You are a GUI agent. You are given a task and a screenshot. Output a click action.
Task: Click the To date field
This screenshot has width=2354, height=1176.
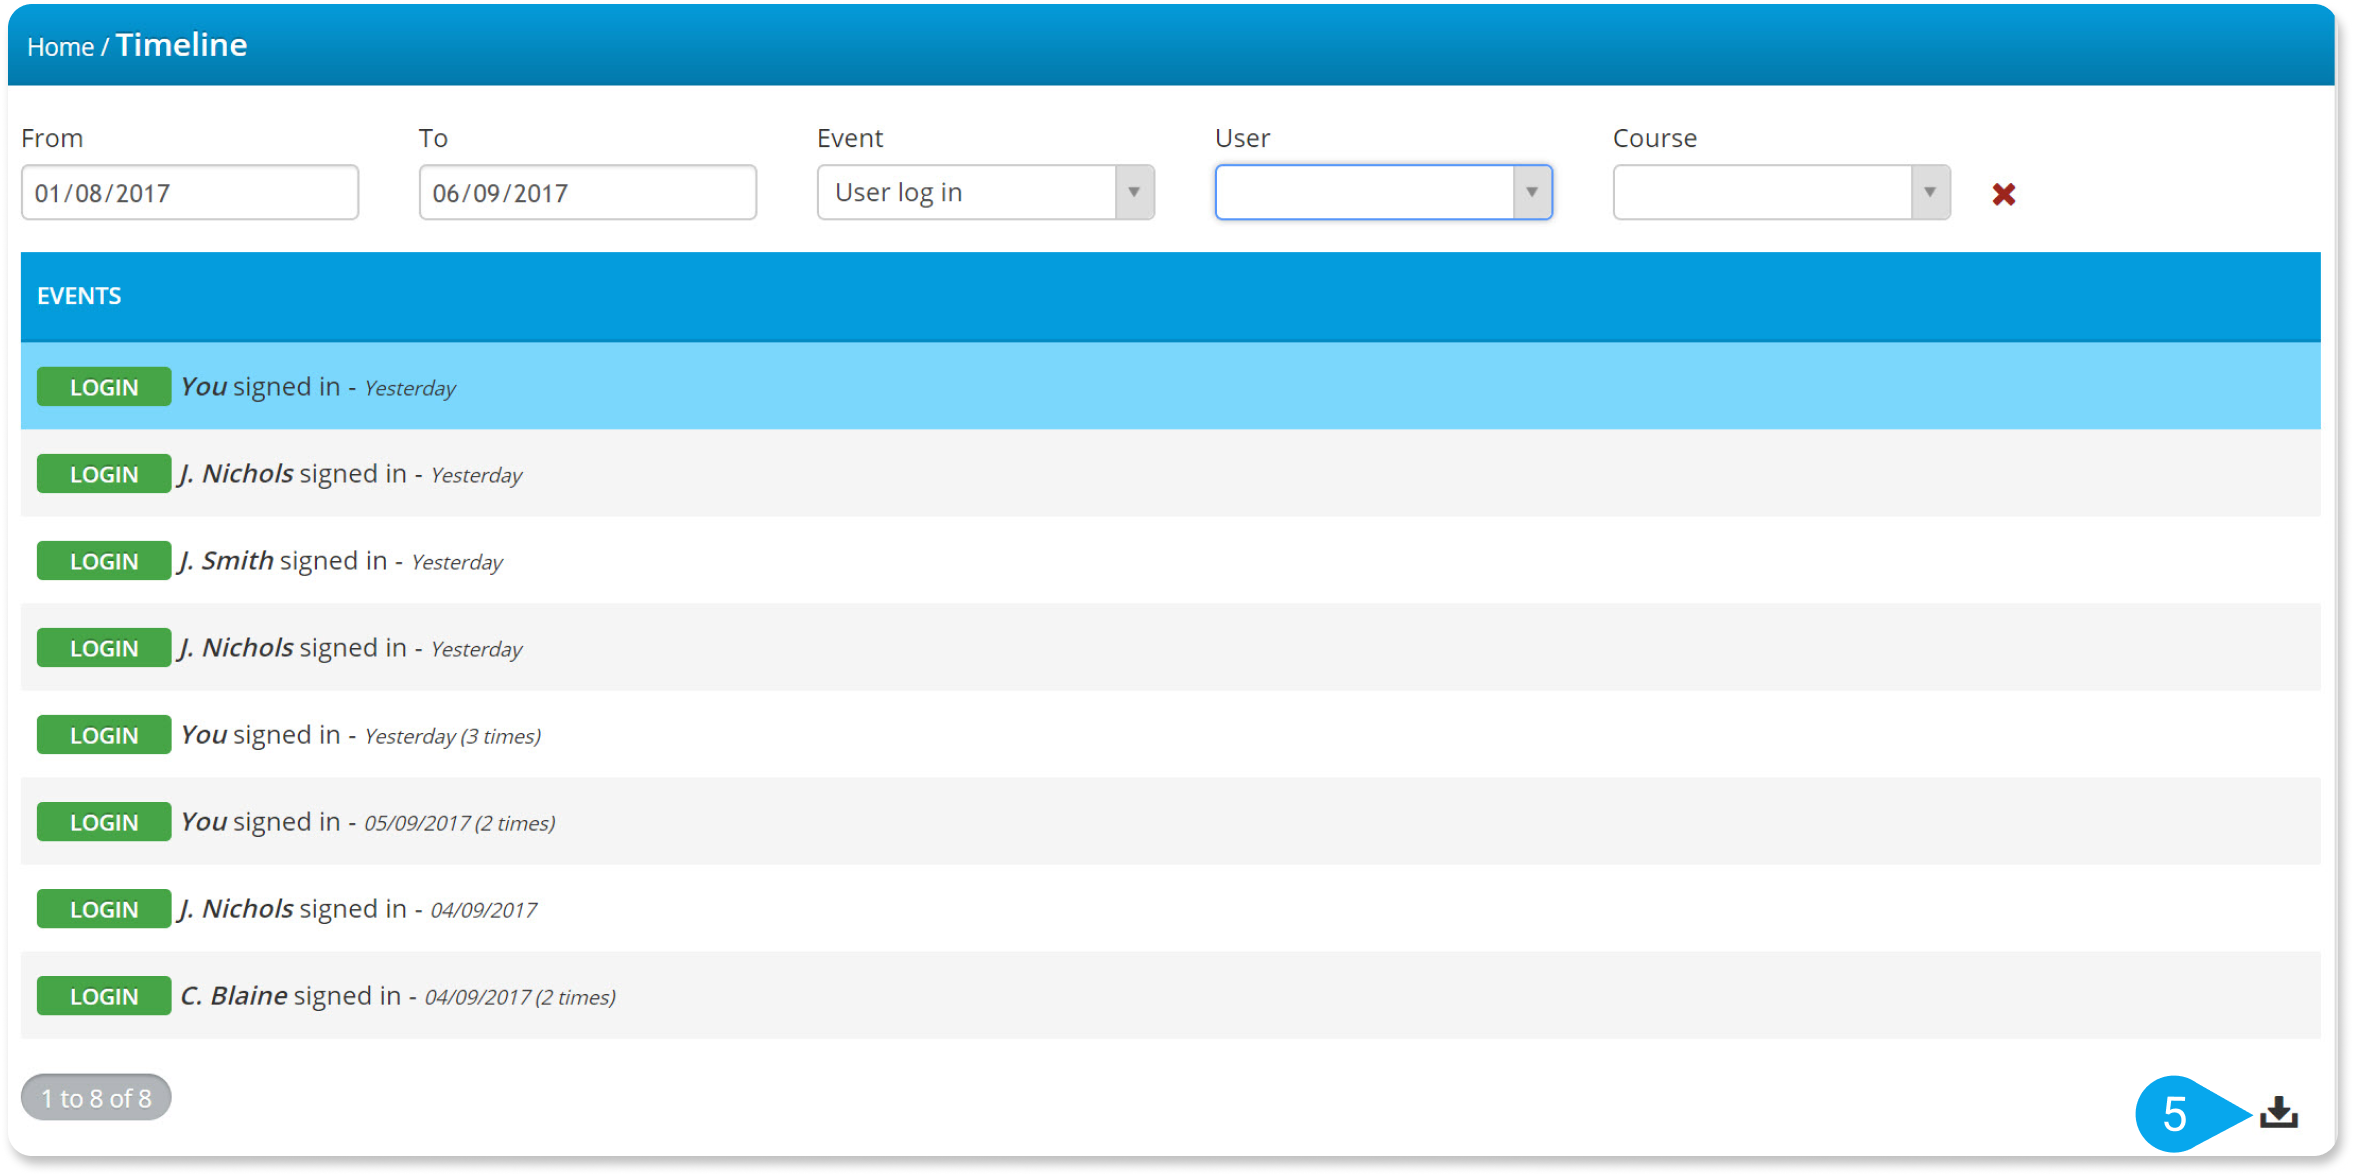coord(588,192)
